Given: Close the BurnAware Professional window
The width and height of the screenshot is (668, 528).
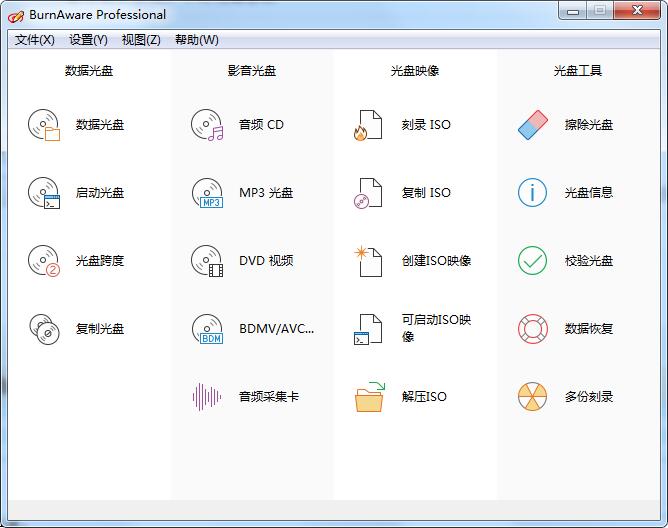Looking at the screenshot, I should point(637,10).
